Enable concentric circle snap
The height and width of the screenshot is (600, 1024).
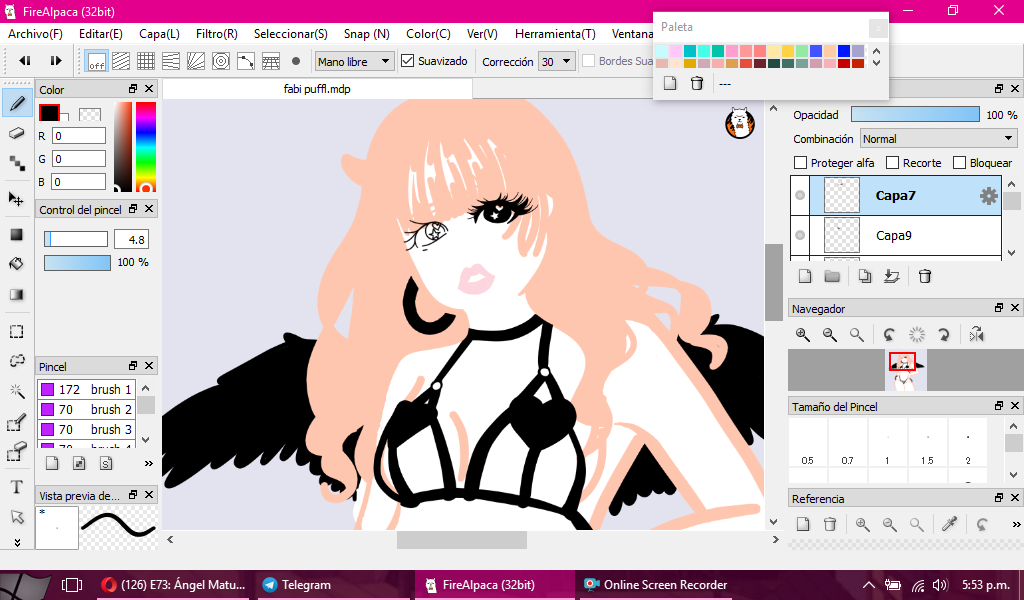click(221, 61)
